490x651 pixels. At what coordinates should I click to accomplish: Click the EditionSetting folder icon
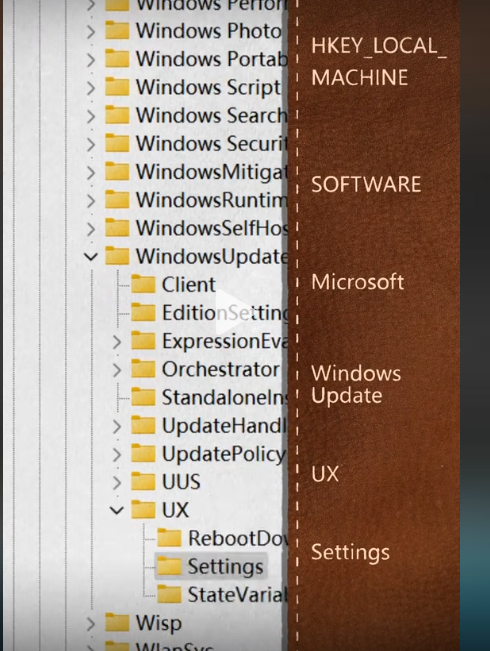pyautogui.click(x=143, y=313)
